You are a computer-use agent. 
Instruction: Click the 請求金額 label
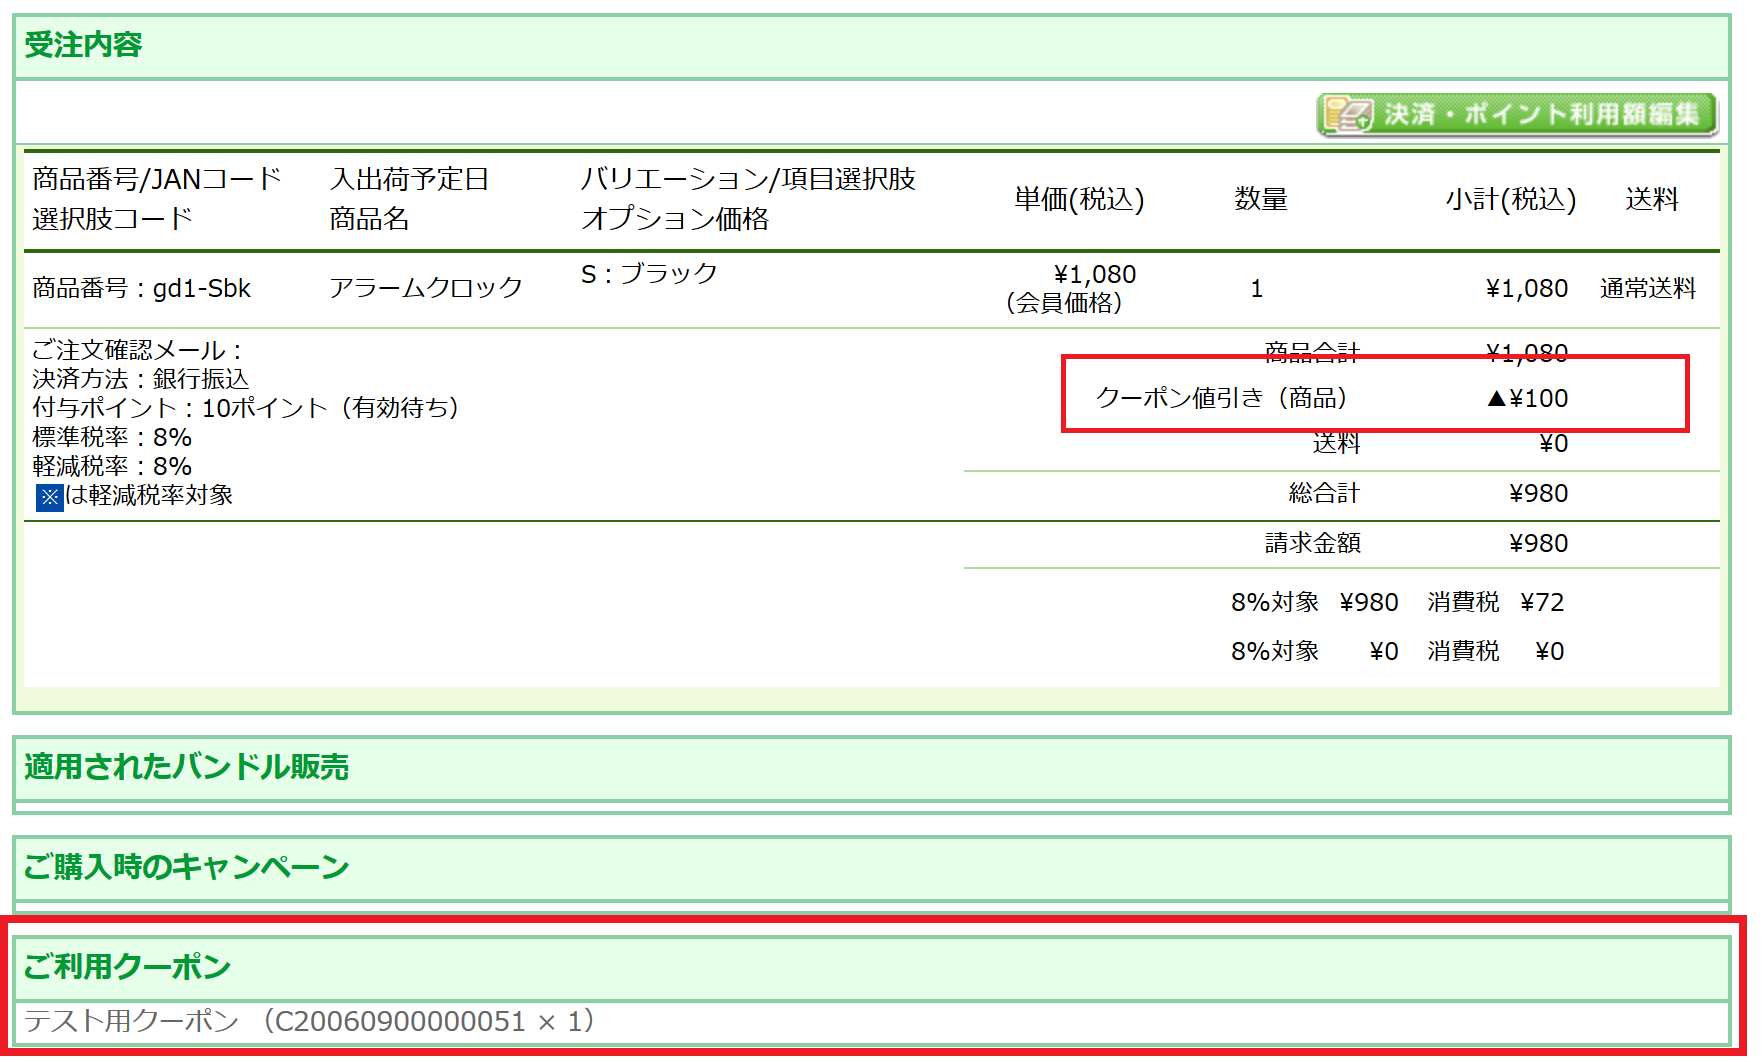[1312, 544]
